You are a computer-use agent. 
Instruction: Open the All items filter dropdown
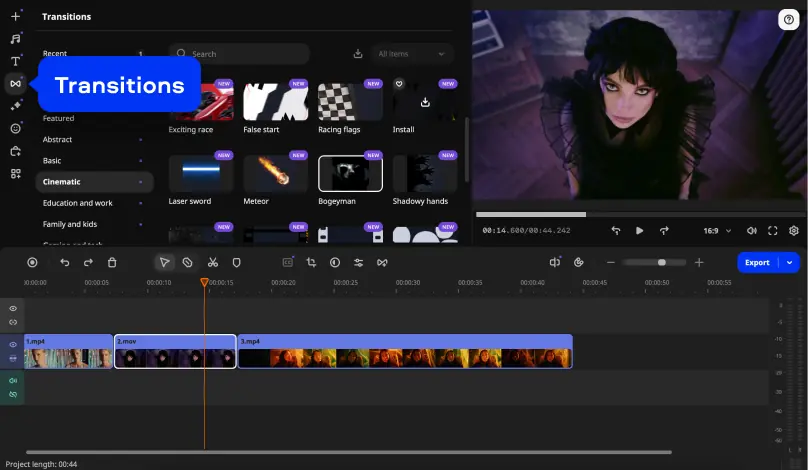[x=412, y=54]
